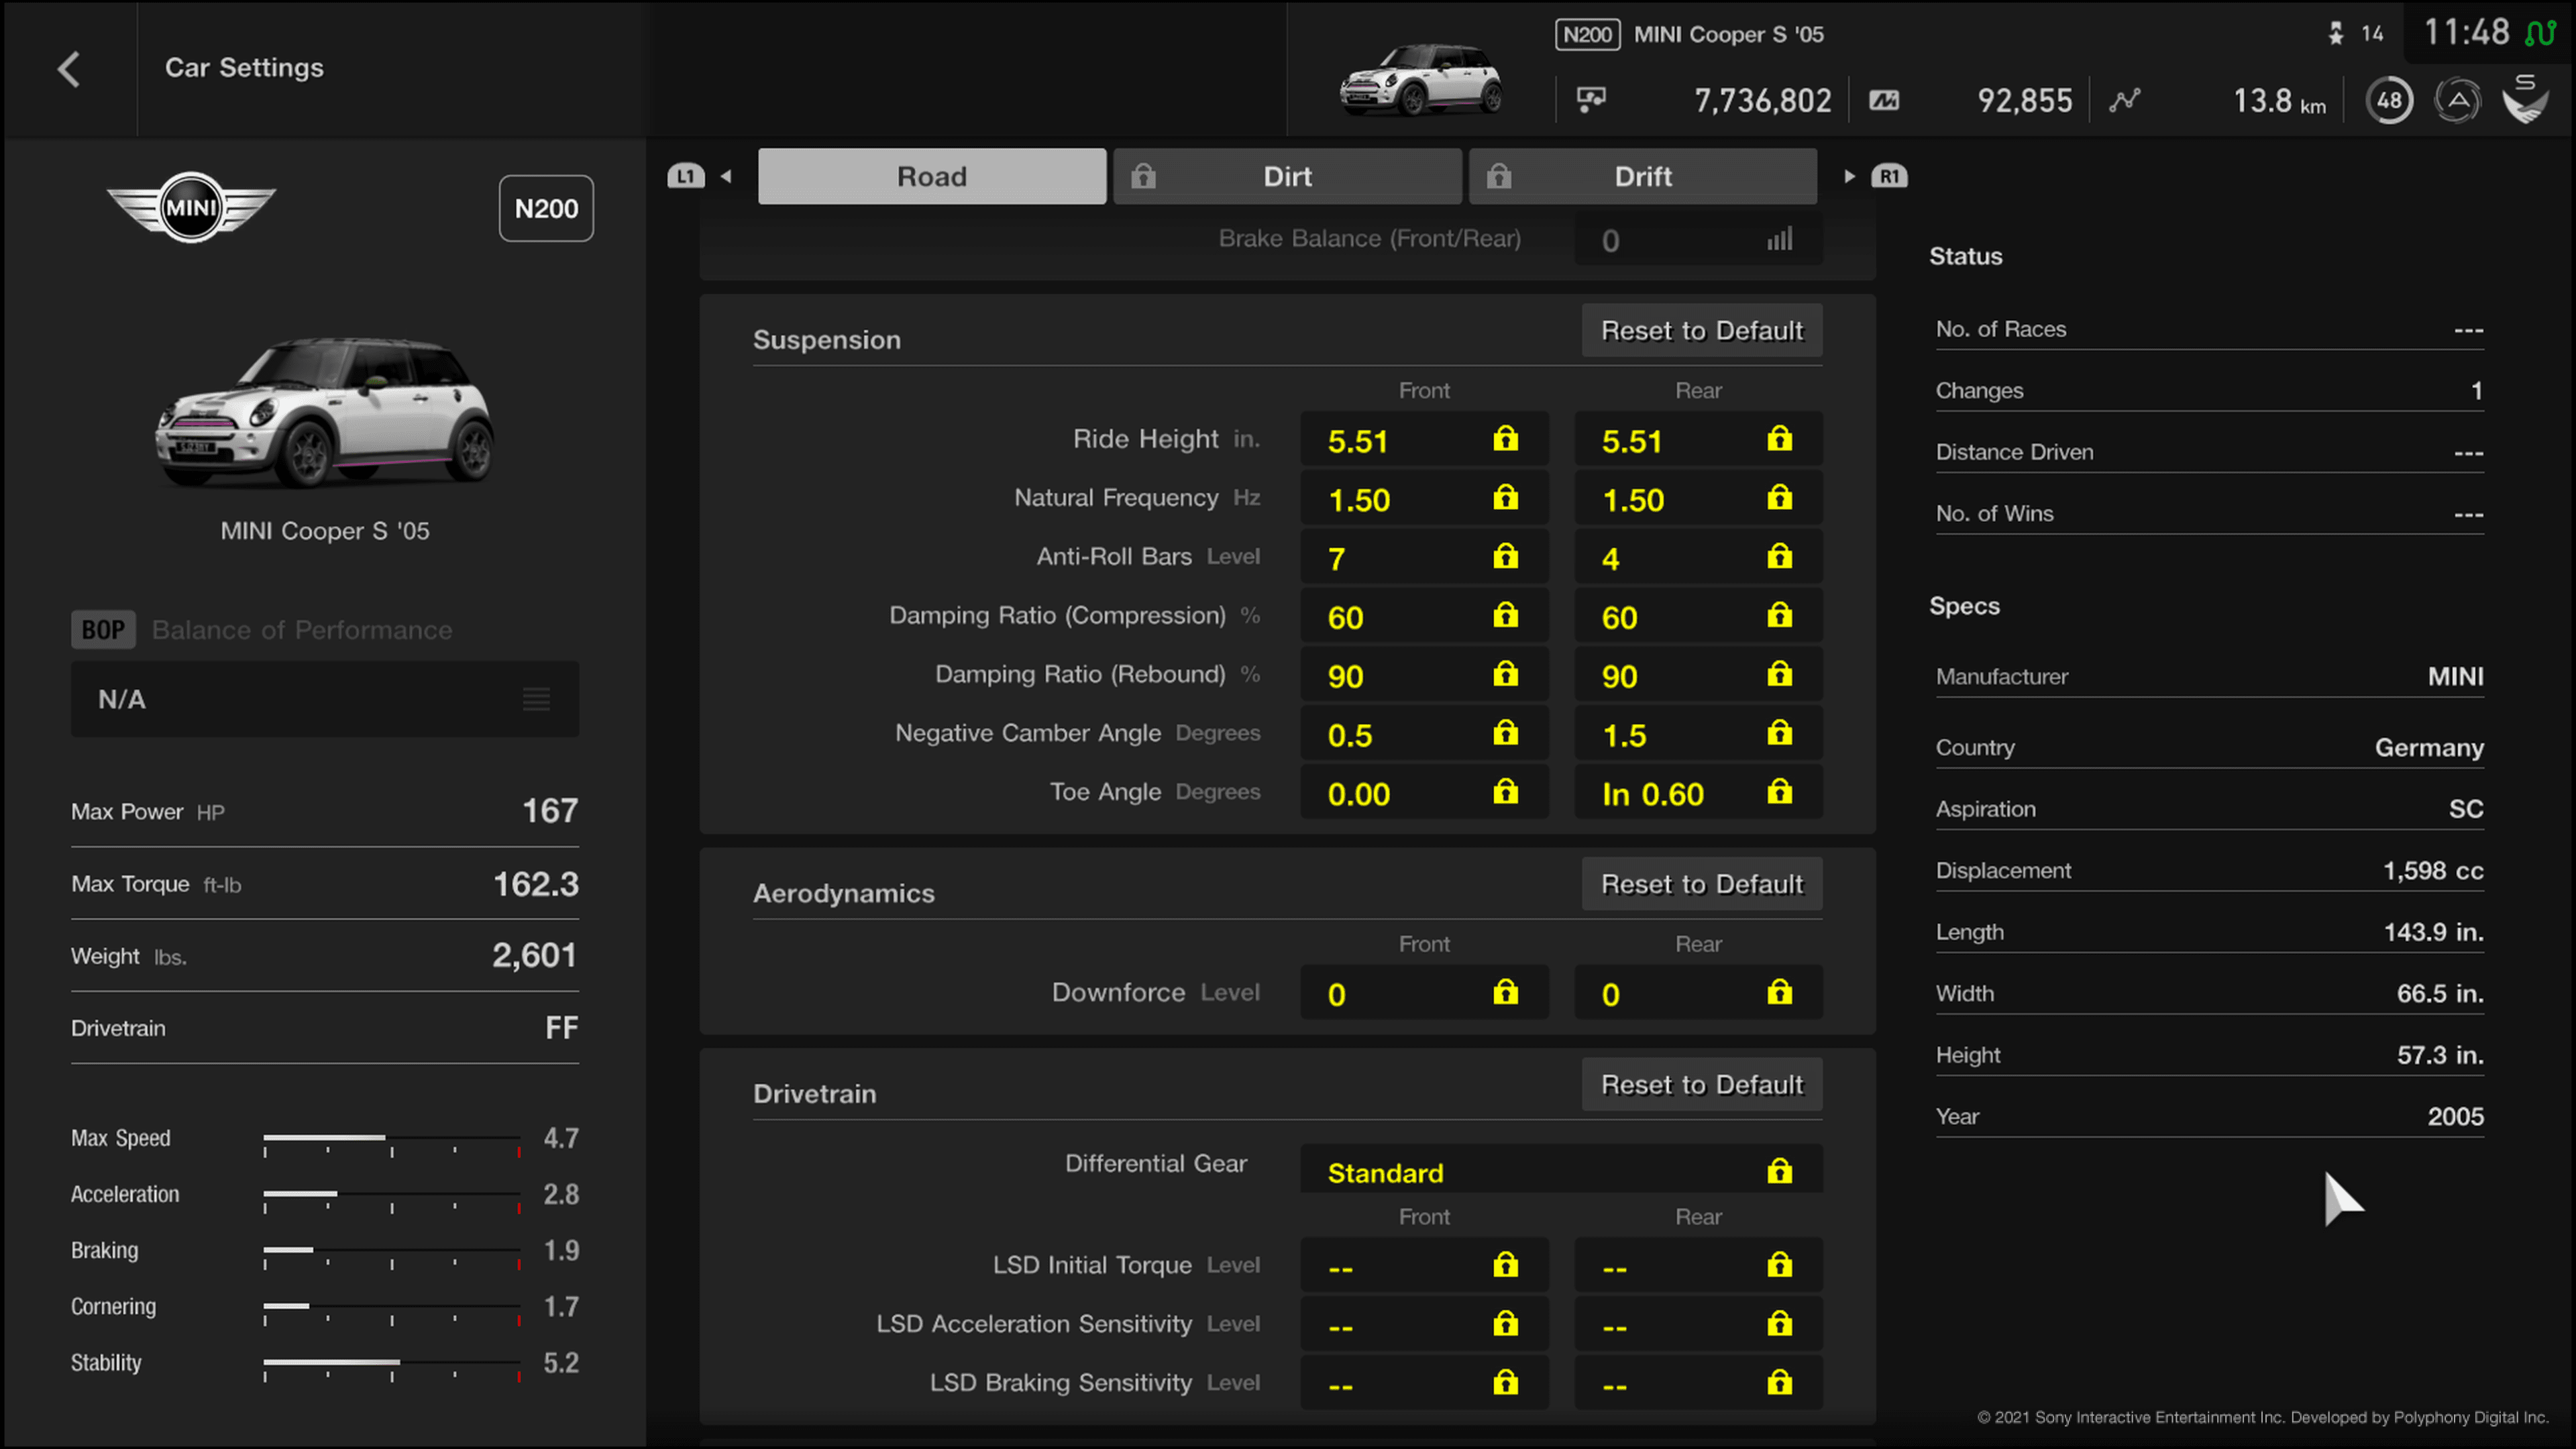
Task: Click the daily distance graph icon
Action: point(2125,100)
